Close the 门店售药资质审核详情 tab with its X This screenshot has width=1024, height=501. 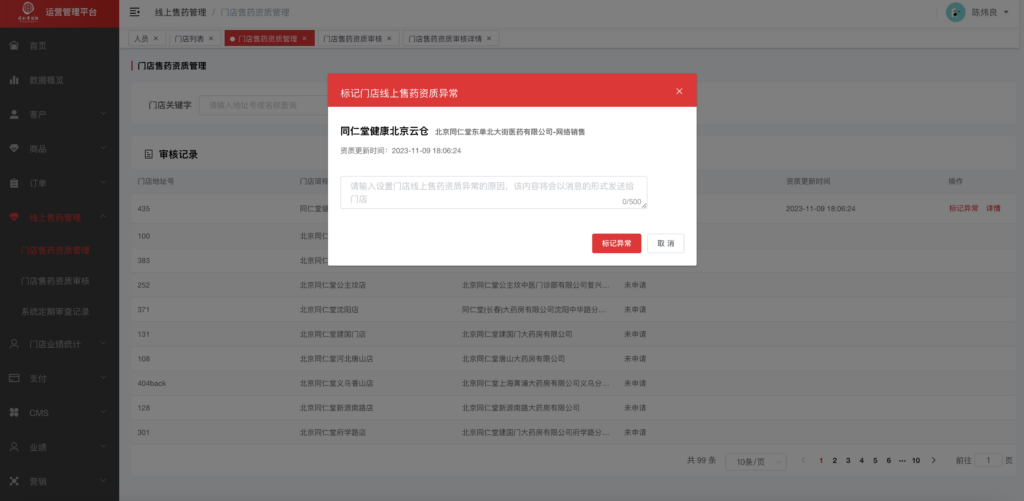pyautogui.click(x=488, y=39)
